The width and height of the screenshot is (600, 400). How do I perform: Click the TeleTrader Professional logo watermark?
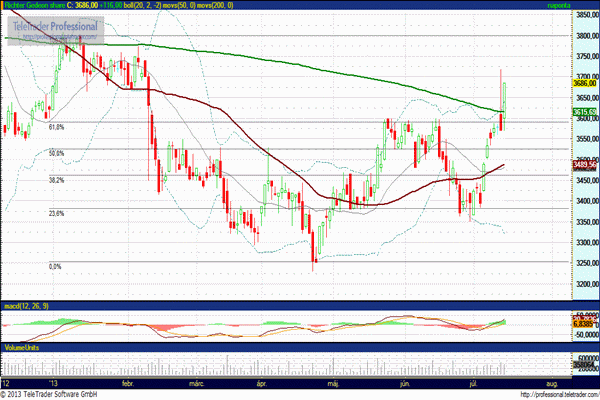[51, 26]
